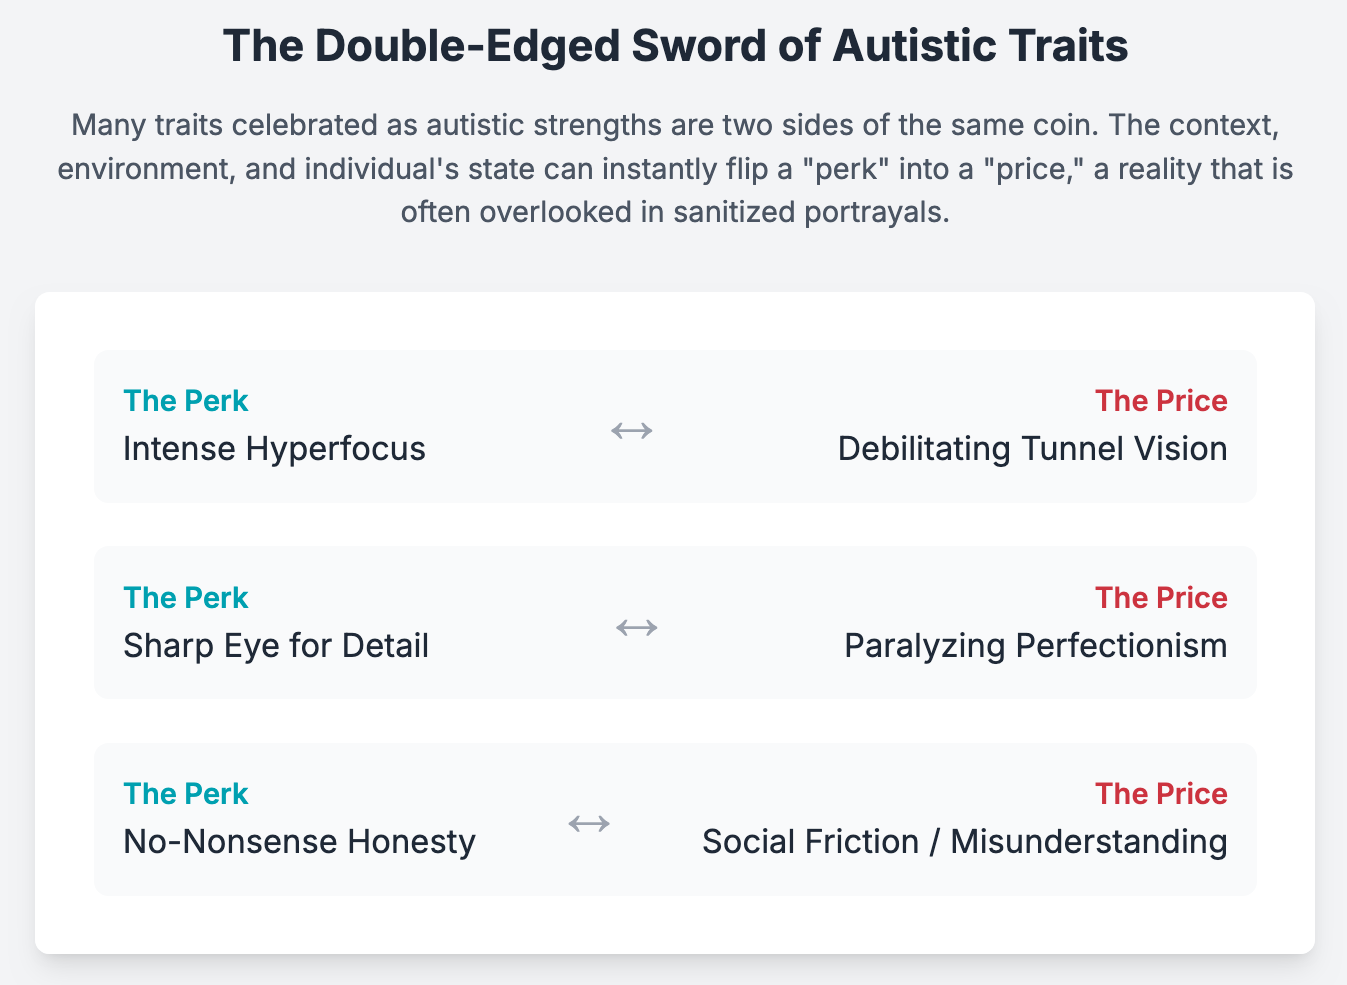
Task: Select the title 'The Double-Edged Sword of Autistic Traits'
Action: (675, 46)
